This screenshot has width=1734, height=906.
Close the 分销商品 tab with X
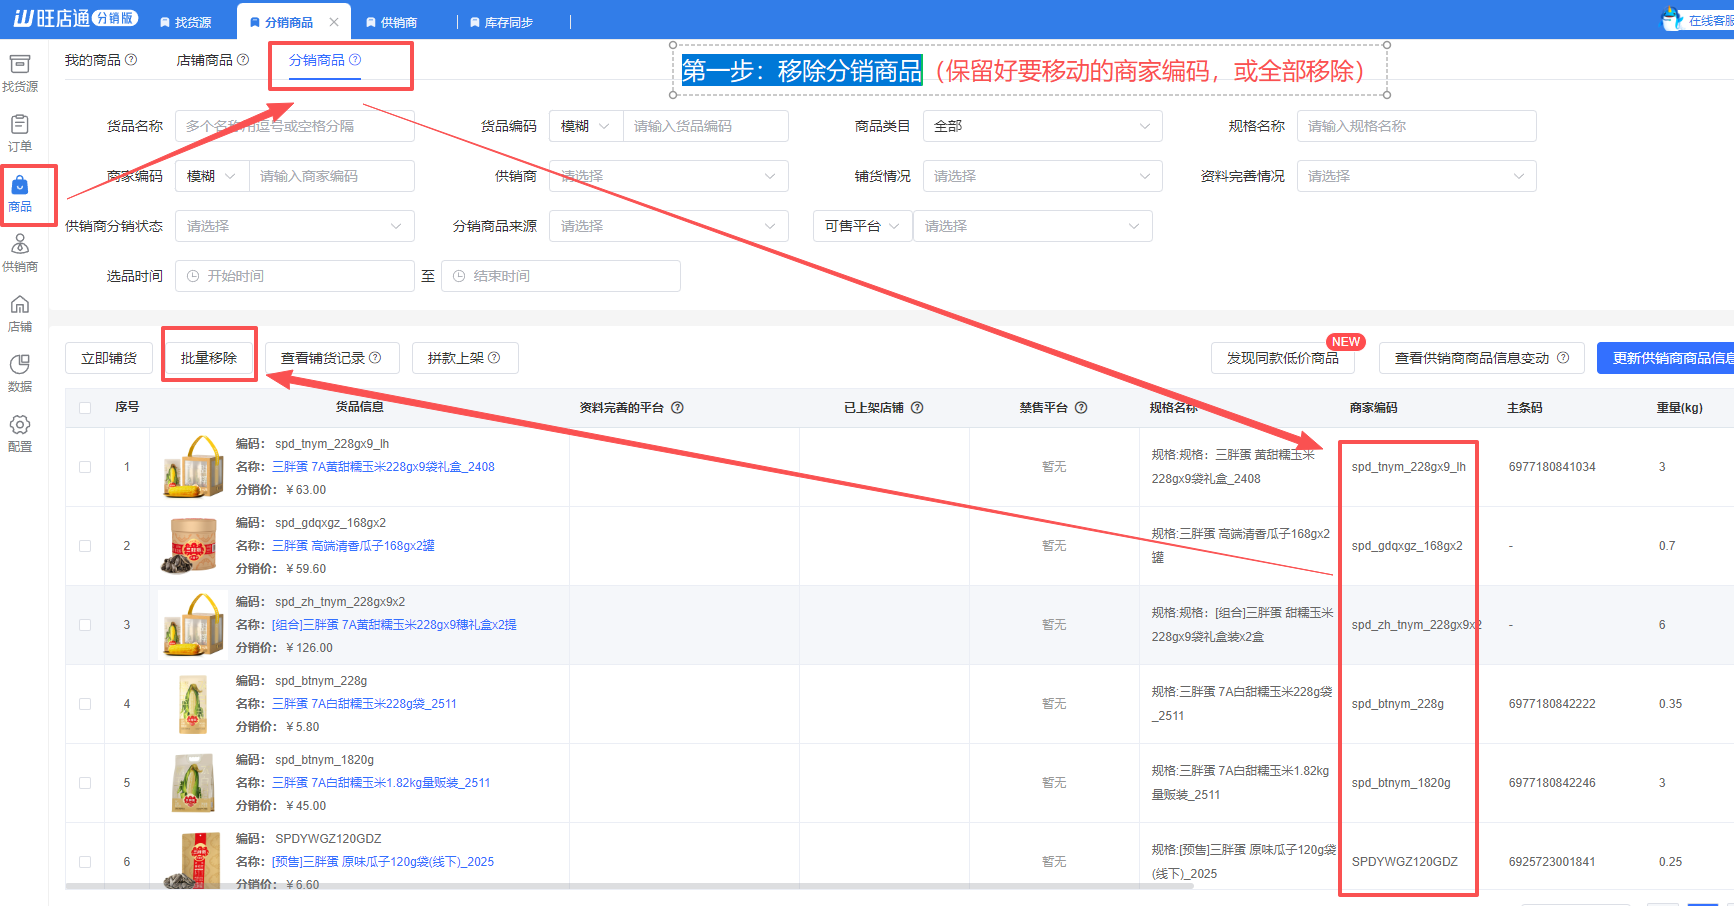[x=334, y=22]
